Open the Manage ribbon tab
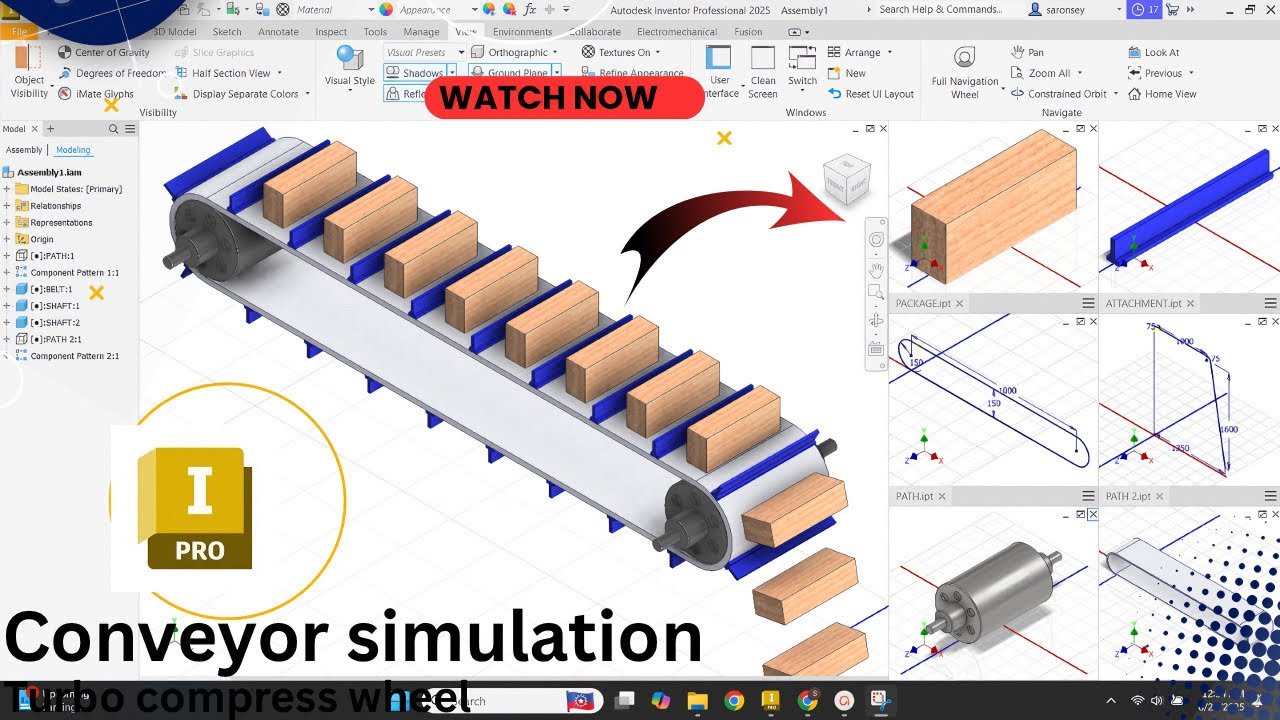1280x720 pixels. (x=421, y=32)
